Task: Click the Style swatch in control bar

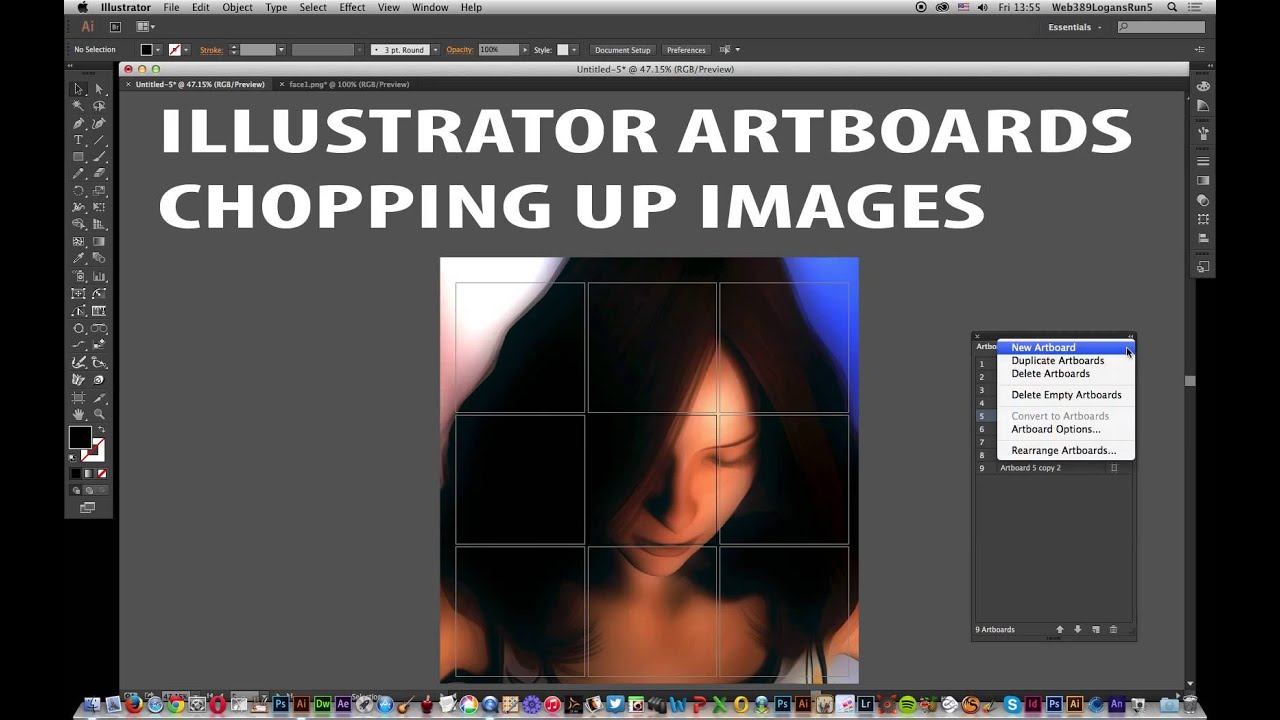Action: pos(562,50)
